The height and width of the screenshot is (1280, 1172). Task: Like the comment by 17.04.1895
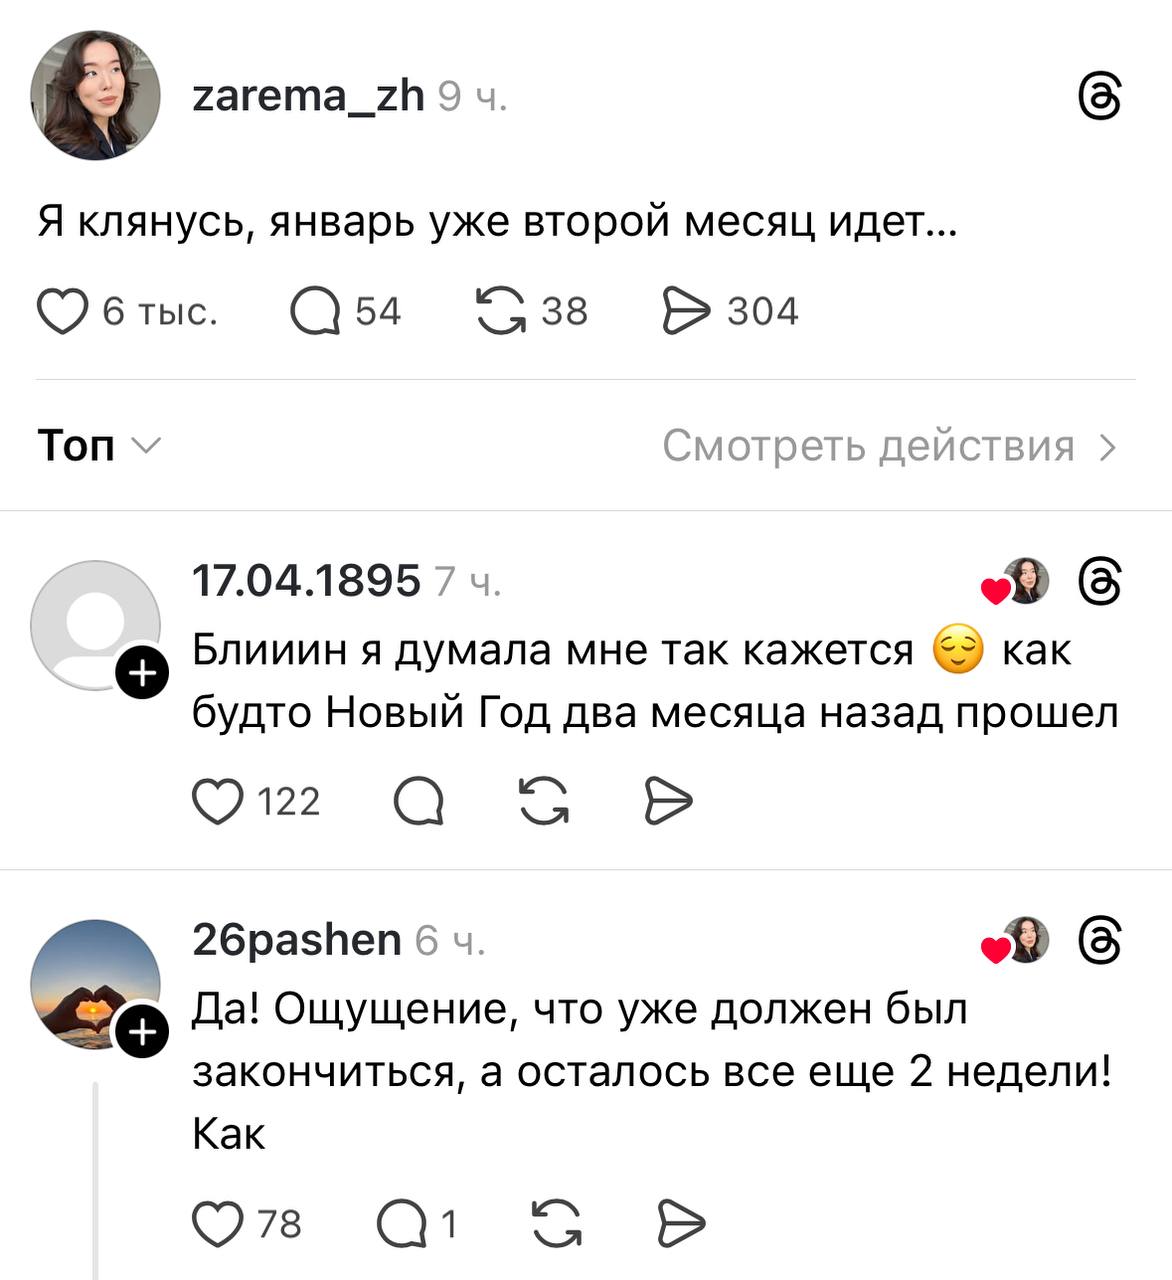pyautogui.click(x=218, y=801)
